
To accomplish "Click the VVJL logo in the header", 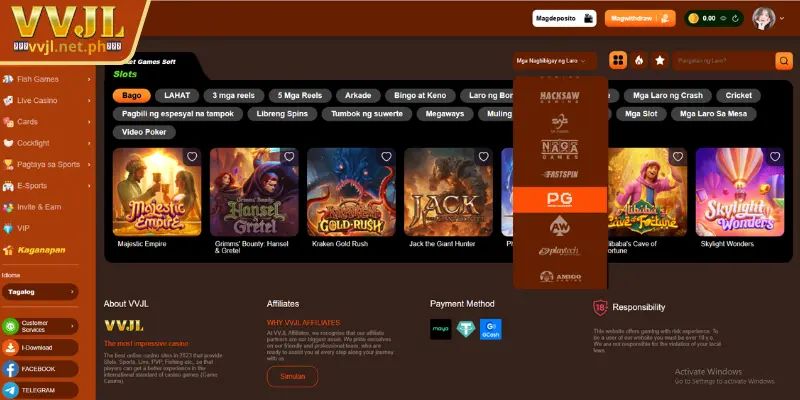I will tap(67, 30).
